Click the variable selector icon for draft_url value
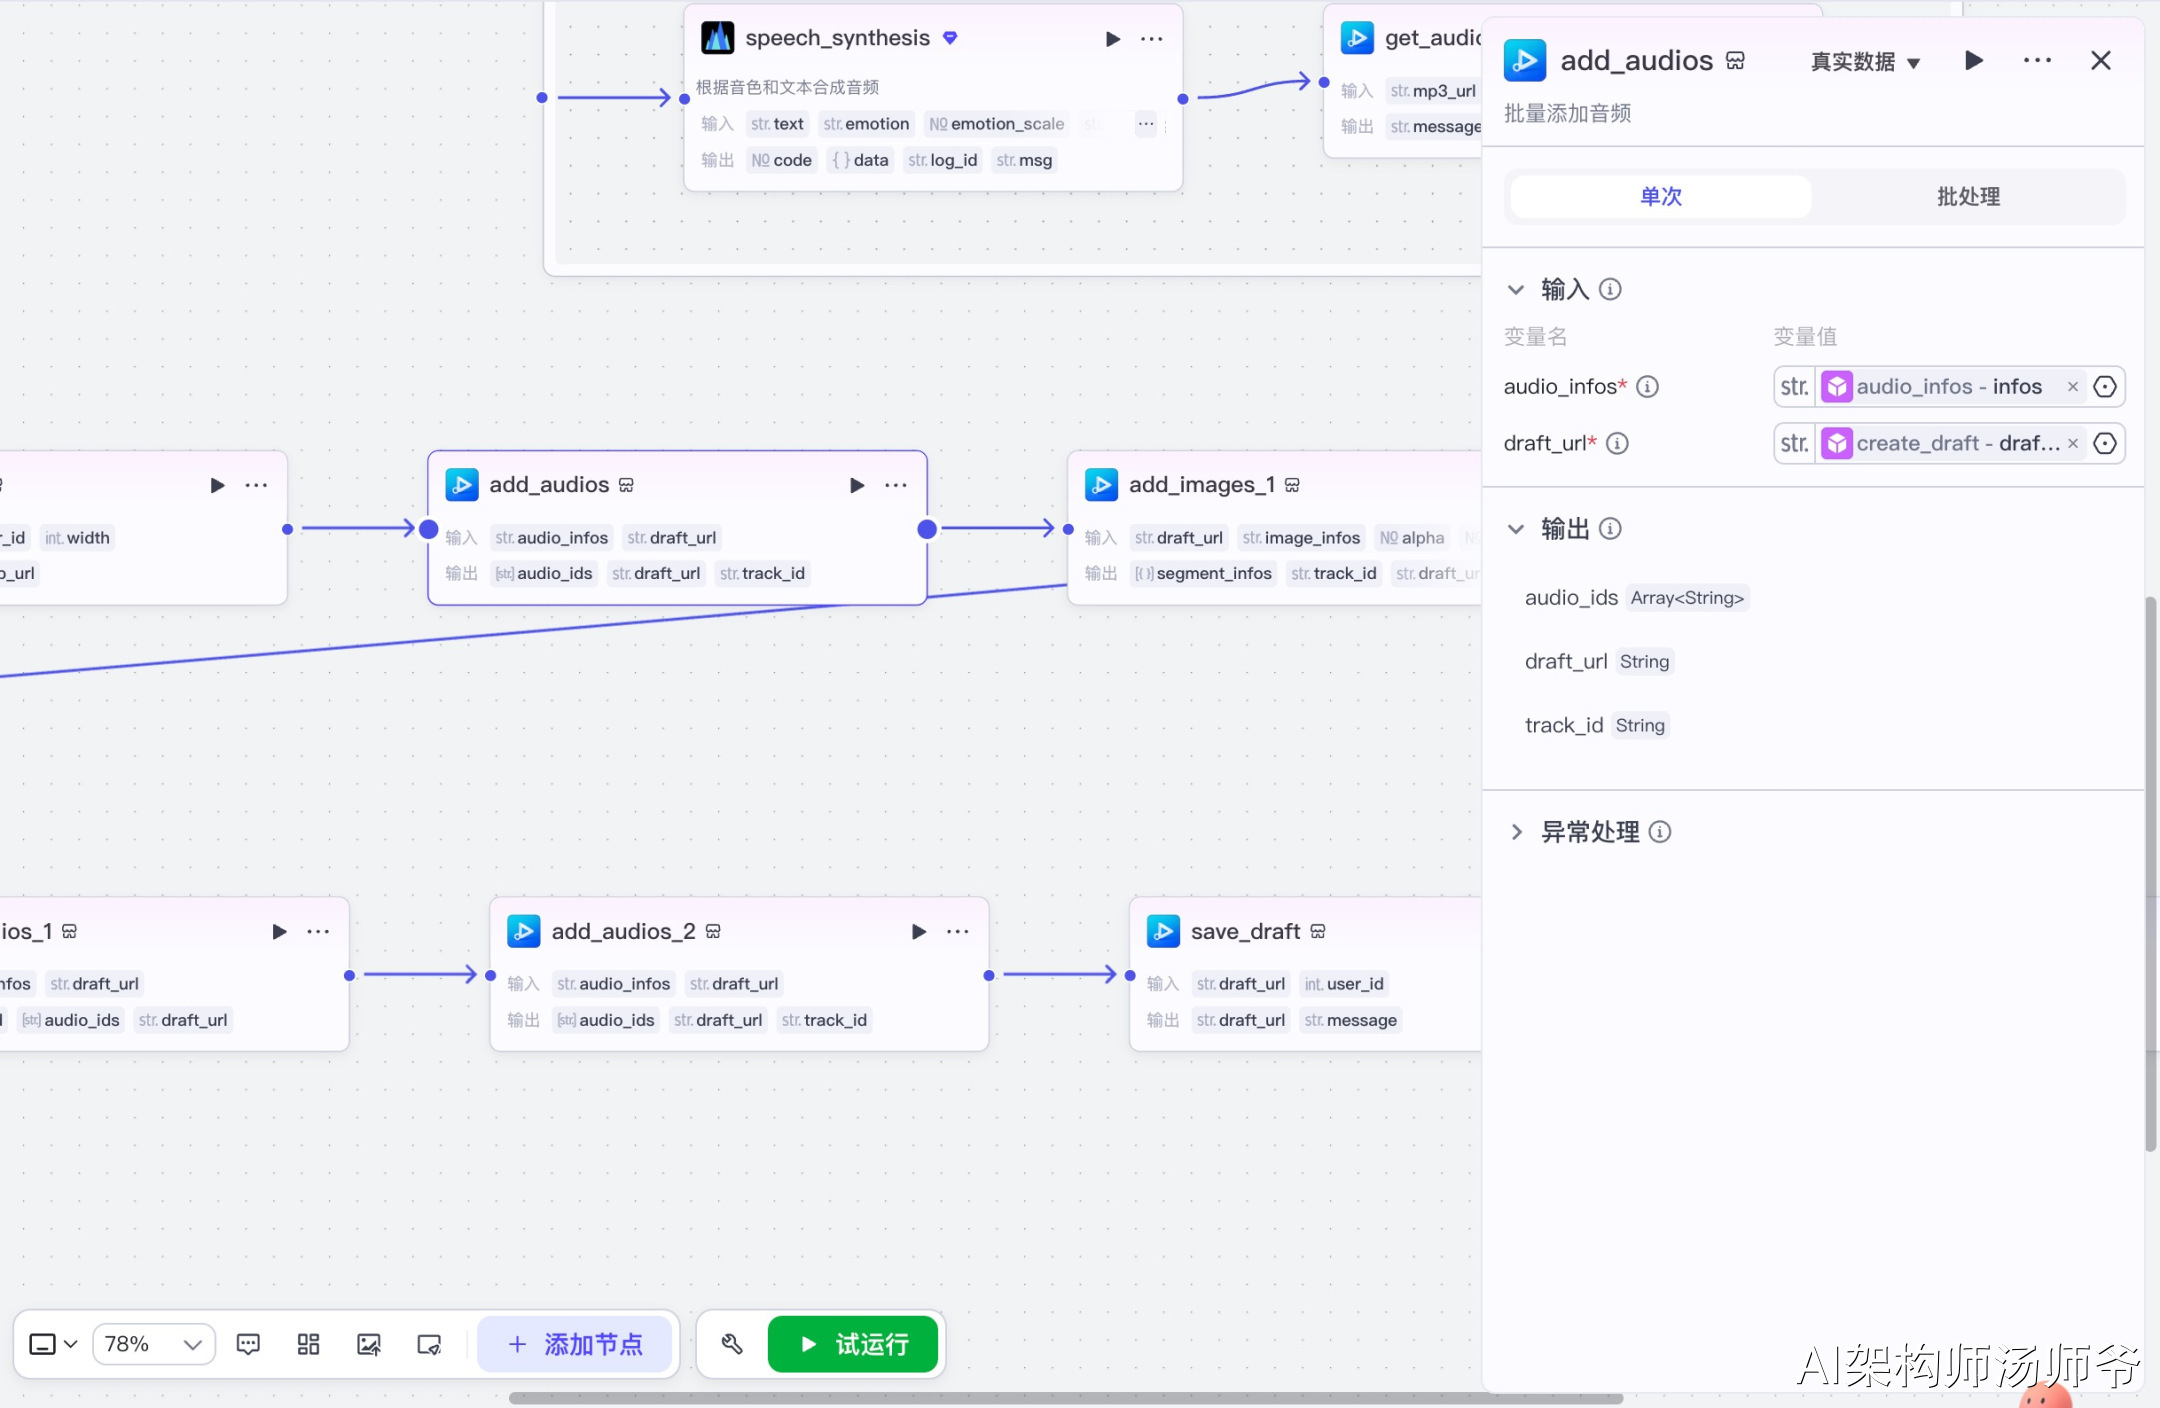The image size is (2160, 1408). tap(2105, 443)
